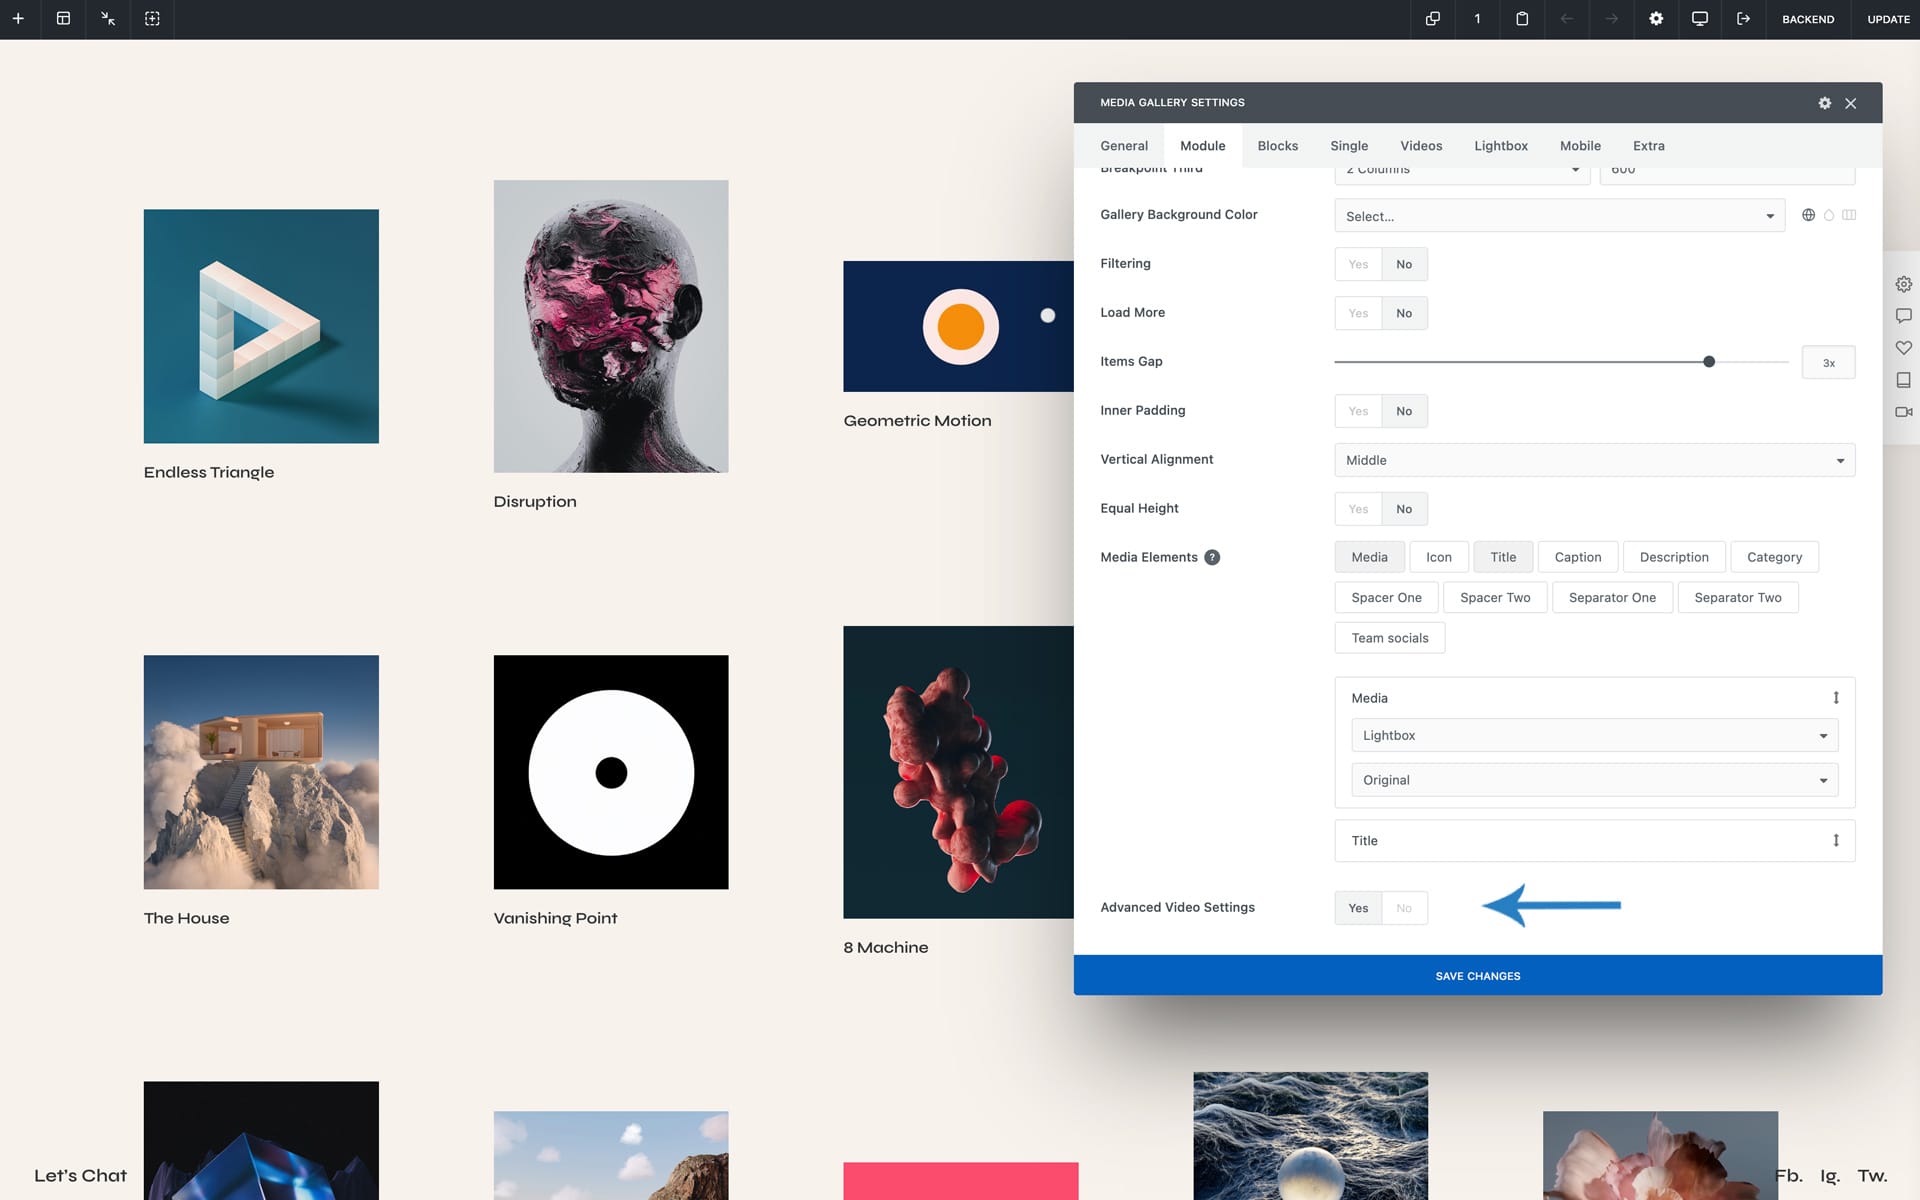Set Load More toggle to Yes
Image resolution: width=1920 pixels, height=1200 pixels.
[1358, 313]
